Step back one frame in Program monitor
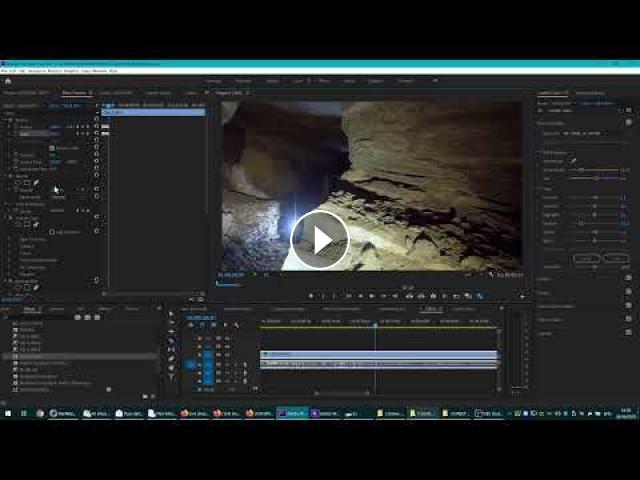The height and width of the screenshot is (480, 640). click(x=360, y=296)
